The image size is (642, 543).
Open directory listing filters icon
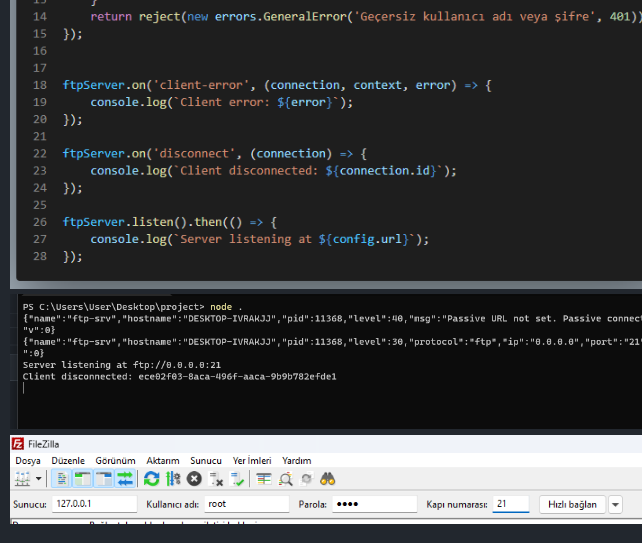pyautogui.click(x=264, y=479)
